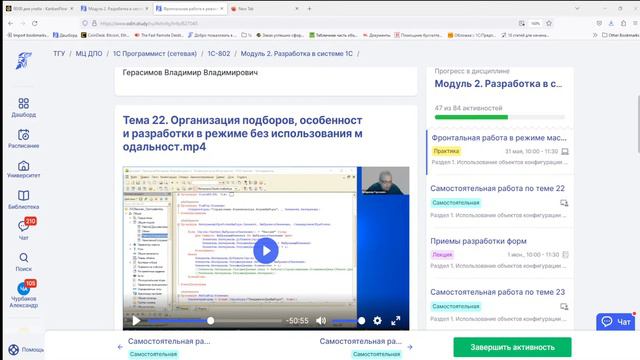Click 1С-802 breadcrumb link

219,53
